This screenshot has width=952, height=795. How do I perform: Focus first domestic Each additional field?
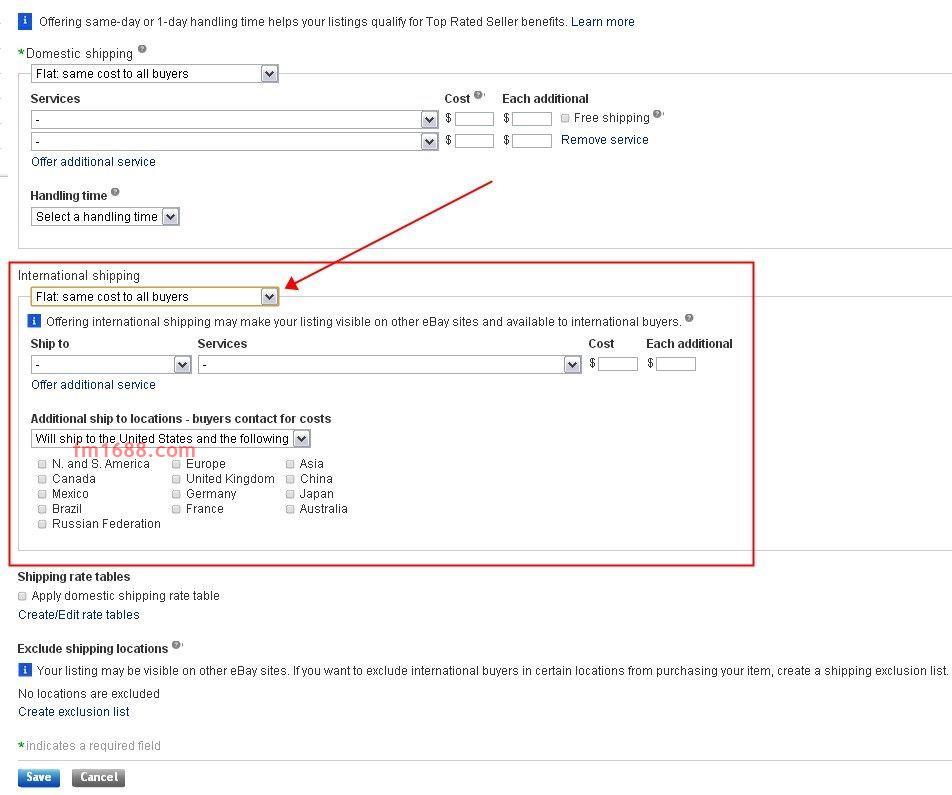tap(532, 119)
